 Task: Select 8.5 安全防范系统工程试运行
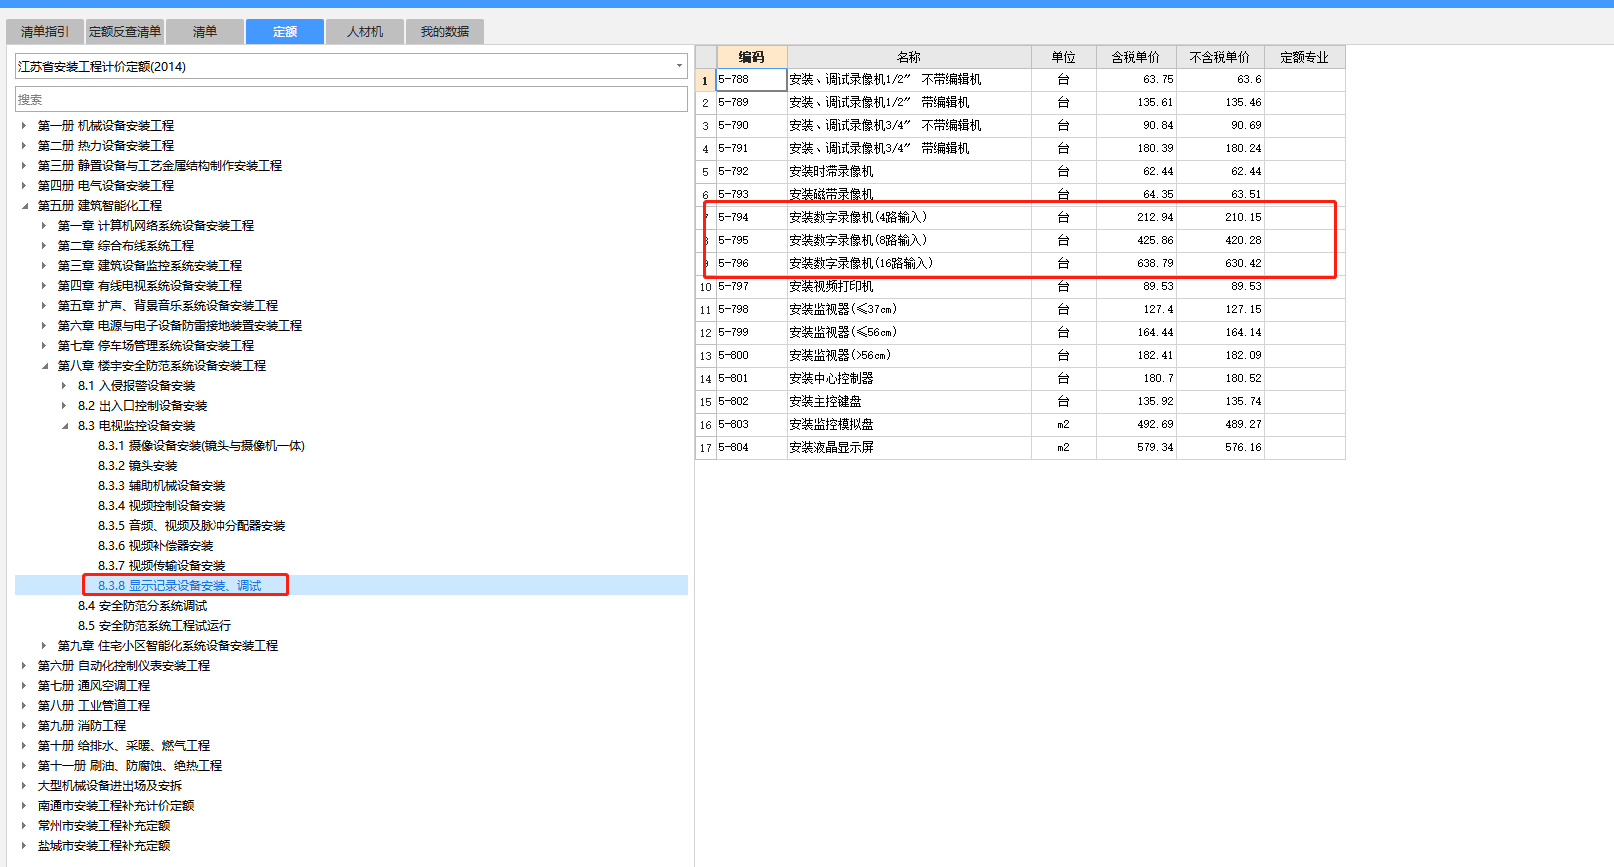155,626
